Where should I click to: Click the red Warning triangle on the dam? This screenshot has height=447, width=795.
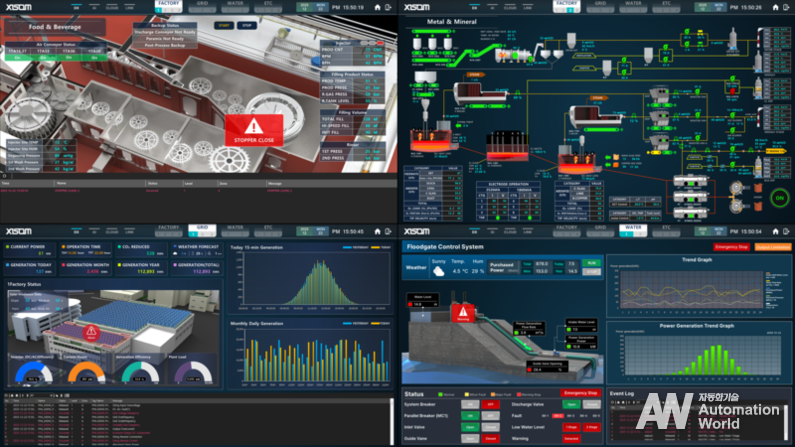[x=463, y=310]
